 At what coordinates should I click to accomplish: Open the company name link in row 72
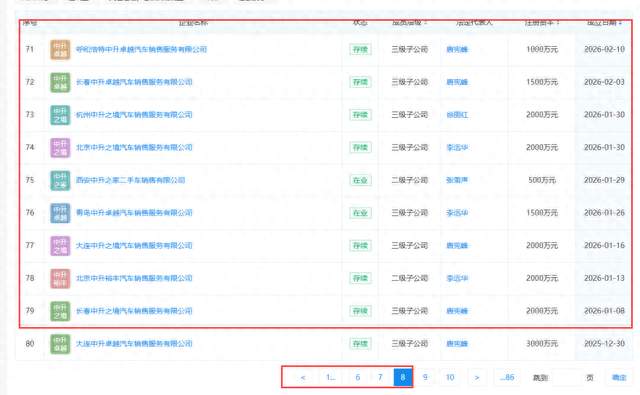click(x=134, y=82)
